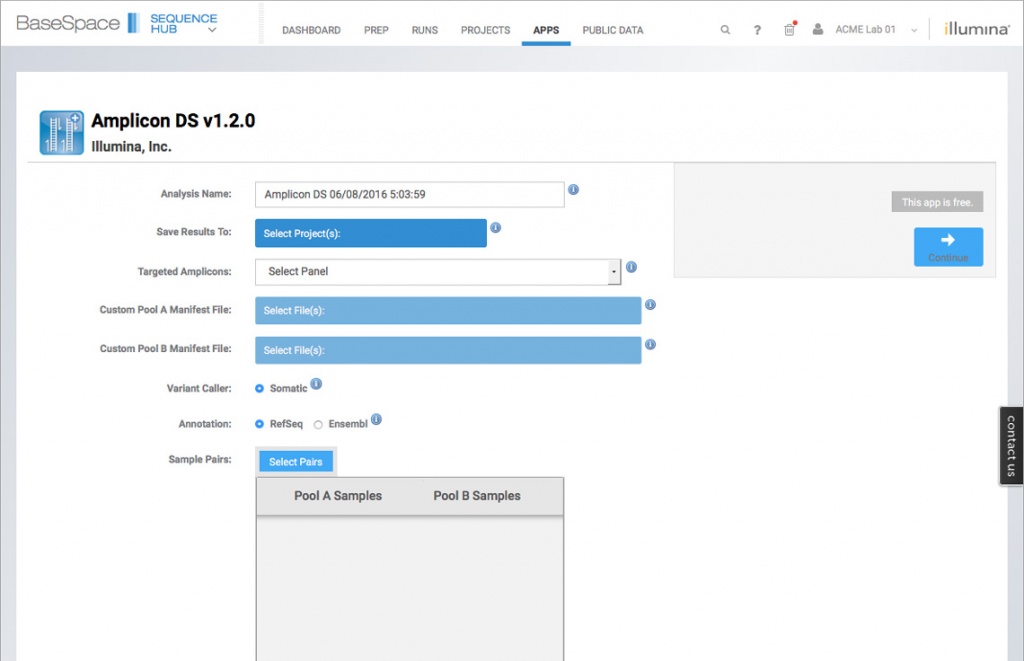The height and width of the screenshot is (661, 1024).
Task: Go to the Dashboard tab
Action: point(312,30)
